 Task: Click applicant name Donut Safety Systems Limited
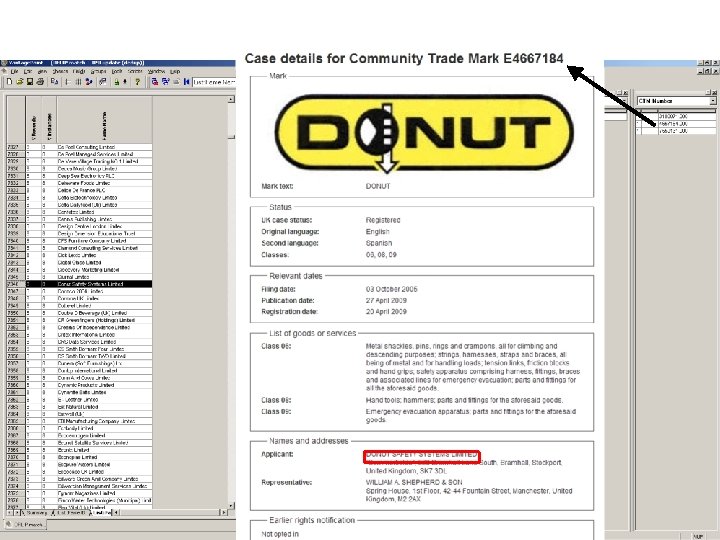click(422, 455)
